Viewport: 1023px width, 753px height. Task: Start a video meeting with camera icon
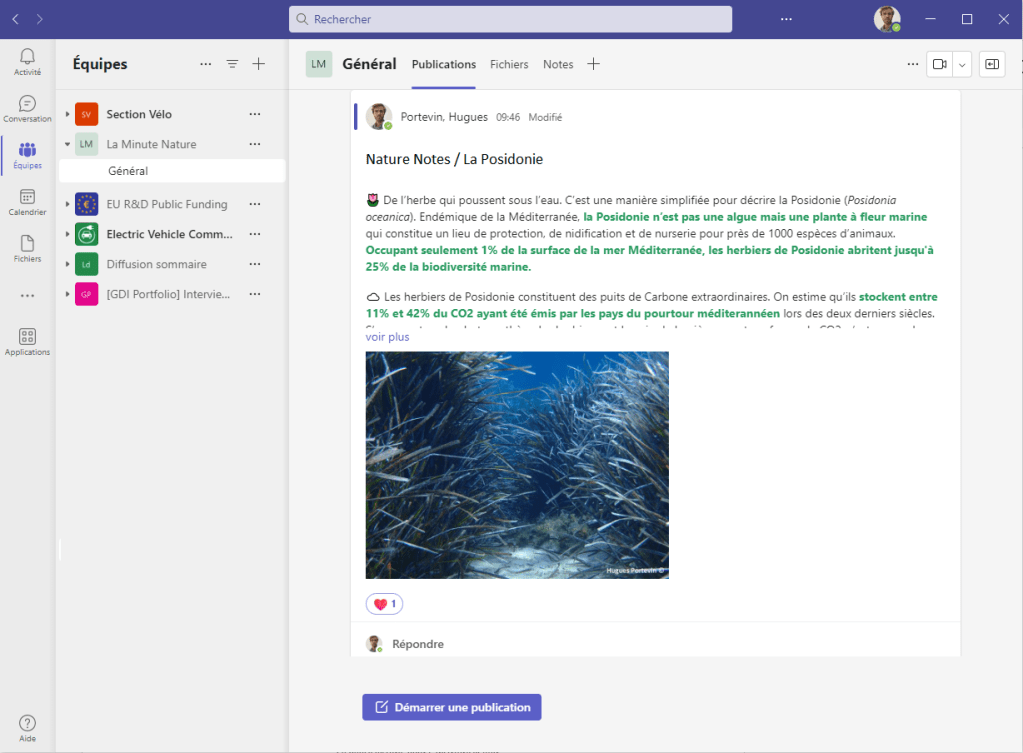(x=939, y=64)
